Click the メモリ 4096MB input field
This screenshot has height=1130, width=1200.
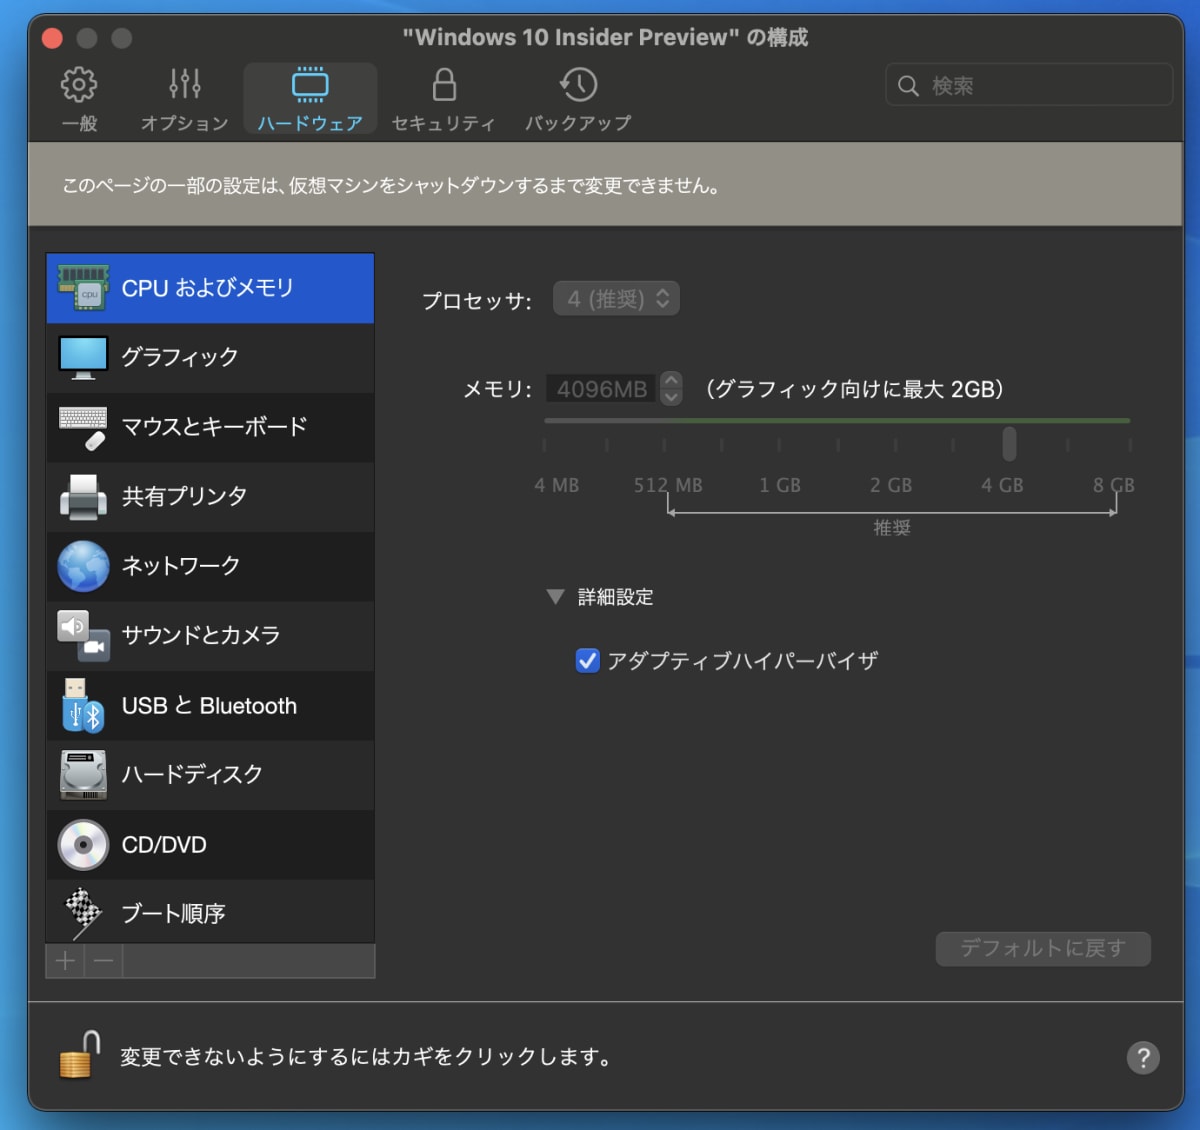(x=601, y=389)
